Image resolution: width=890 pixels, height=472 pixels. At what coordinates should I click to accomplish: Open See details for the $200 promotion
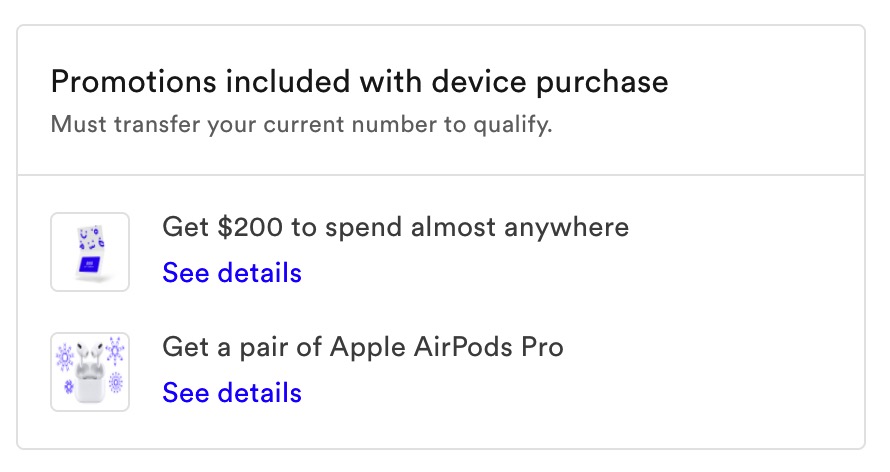[232, 273]
